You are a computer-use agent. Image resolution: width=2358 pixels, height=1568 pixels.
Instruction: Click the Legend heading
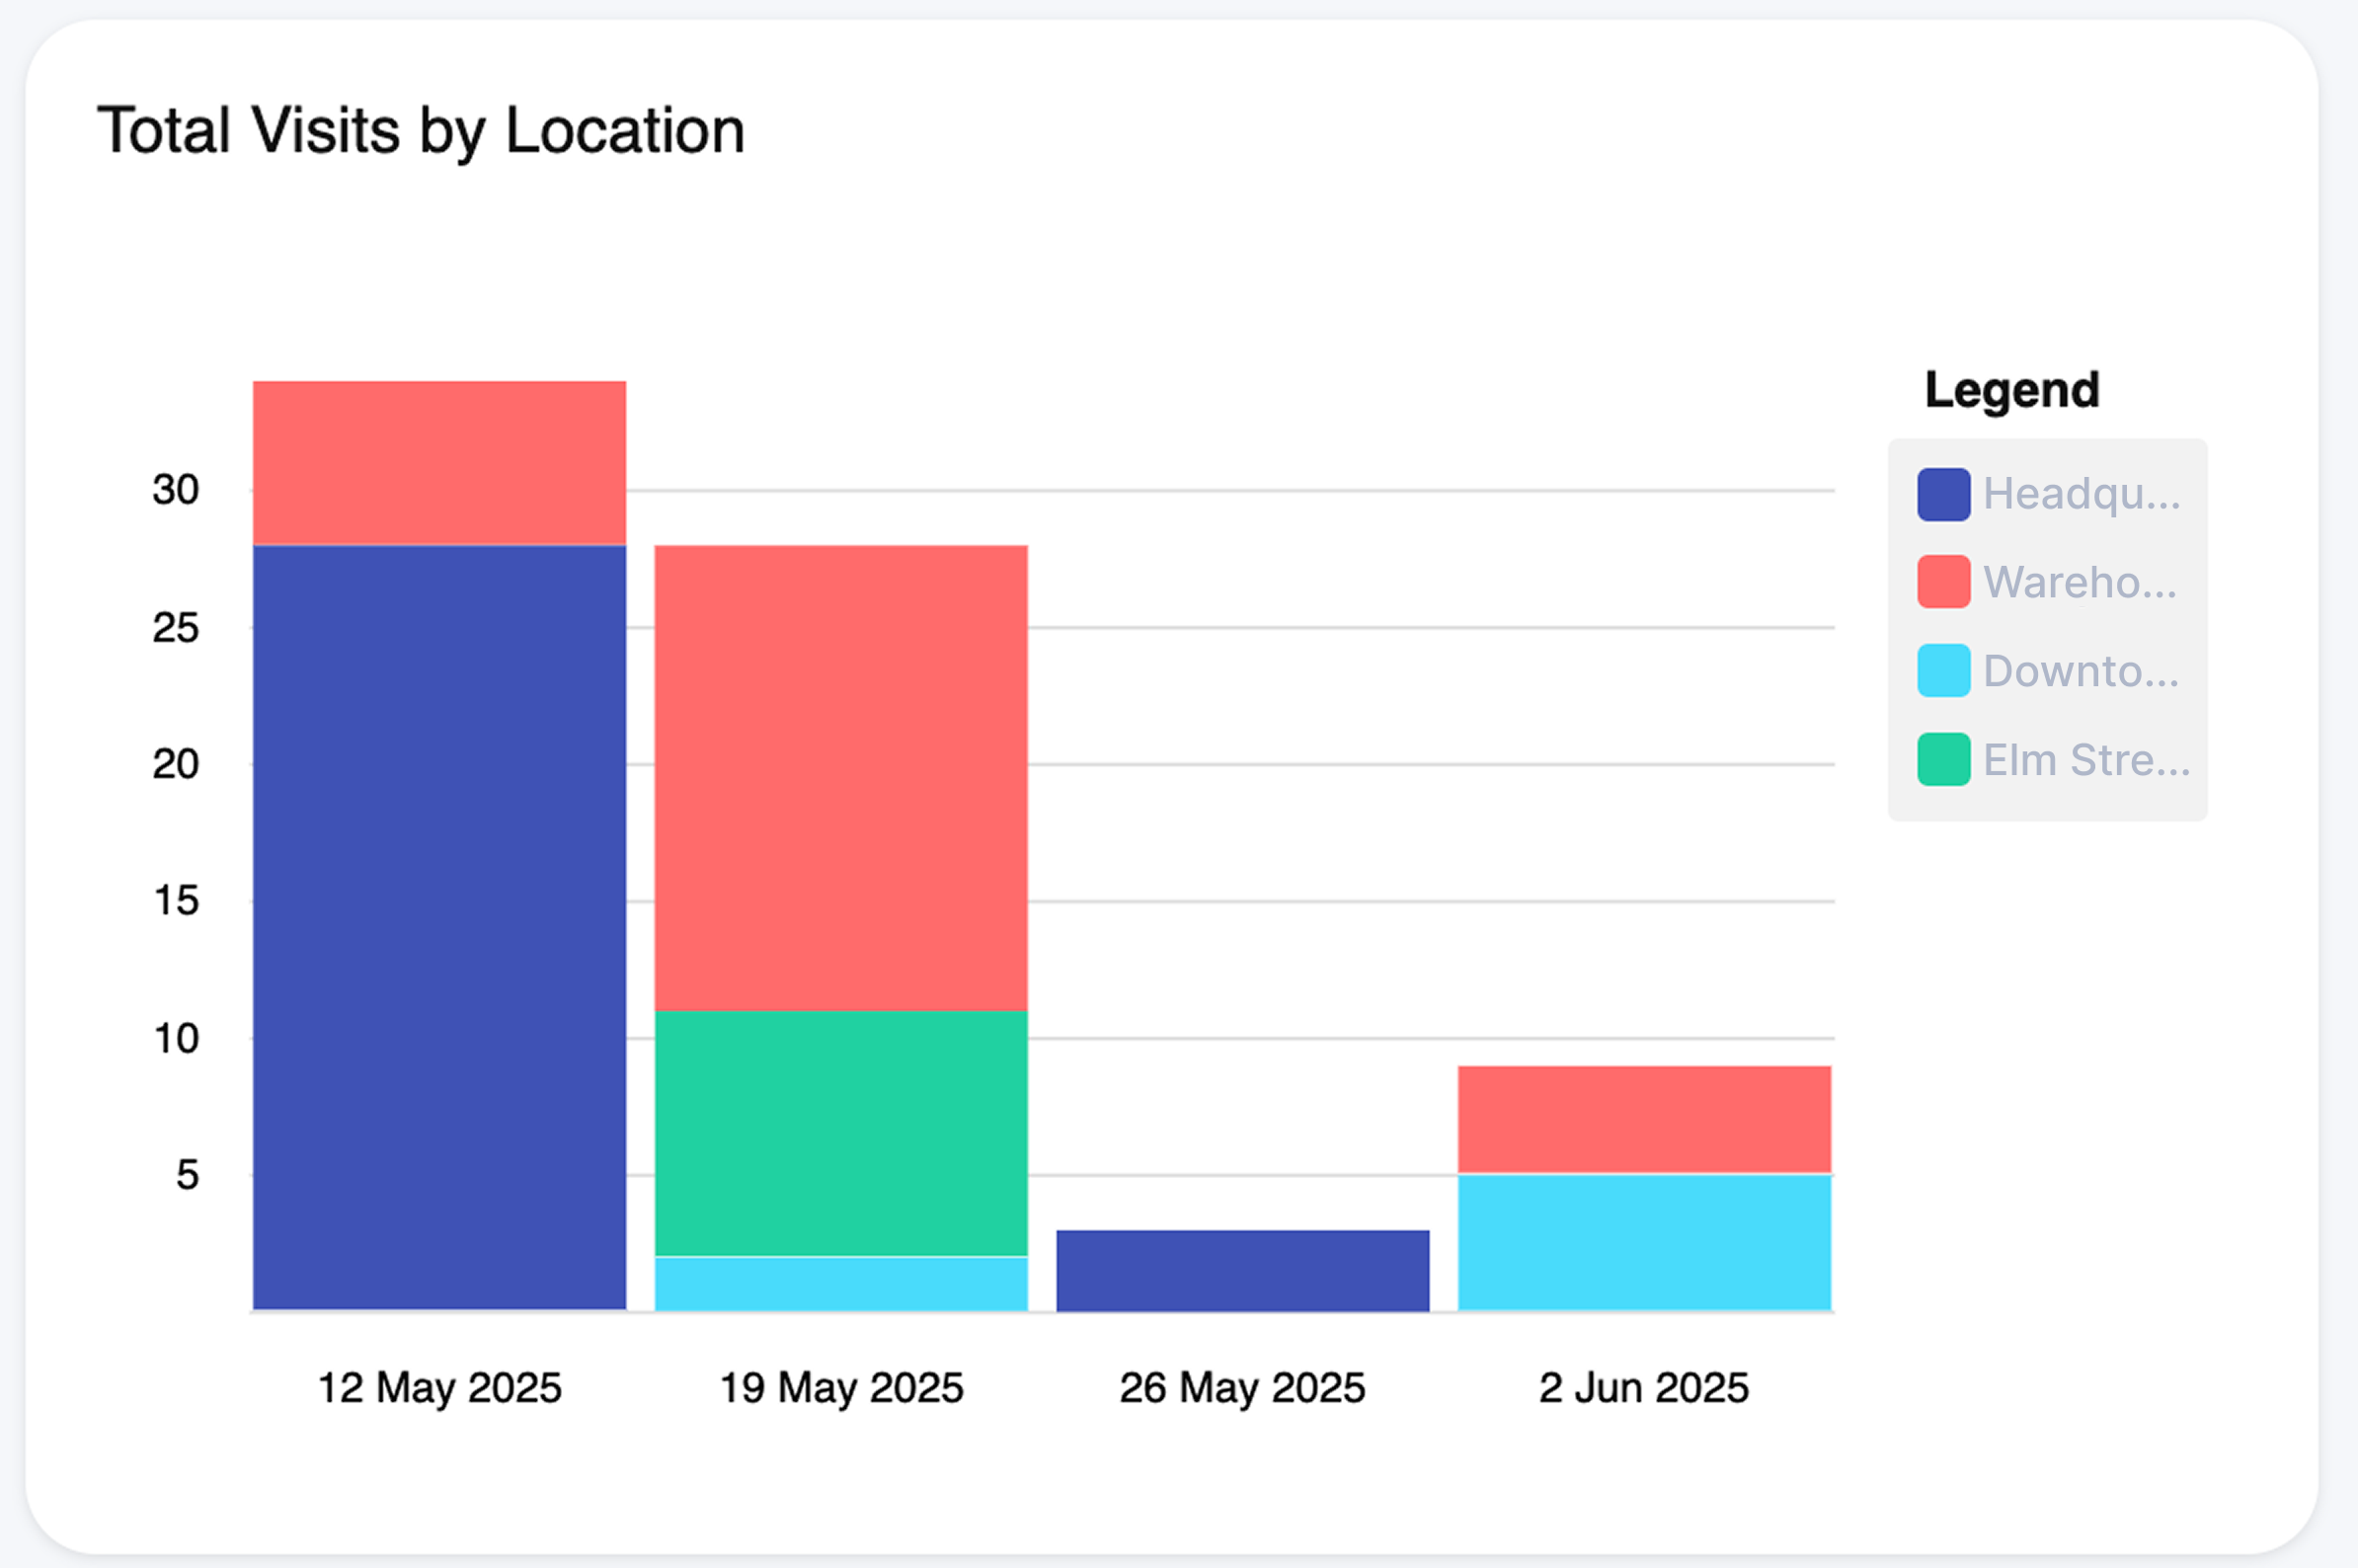pyautogui.click(x=2011, y=390)
